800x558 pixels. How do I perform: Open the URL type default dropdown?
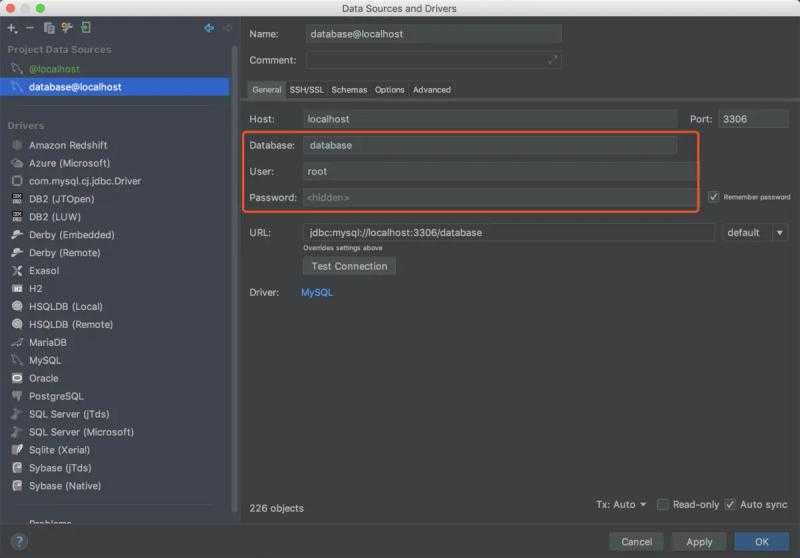point(755,233)
